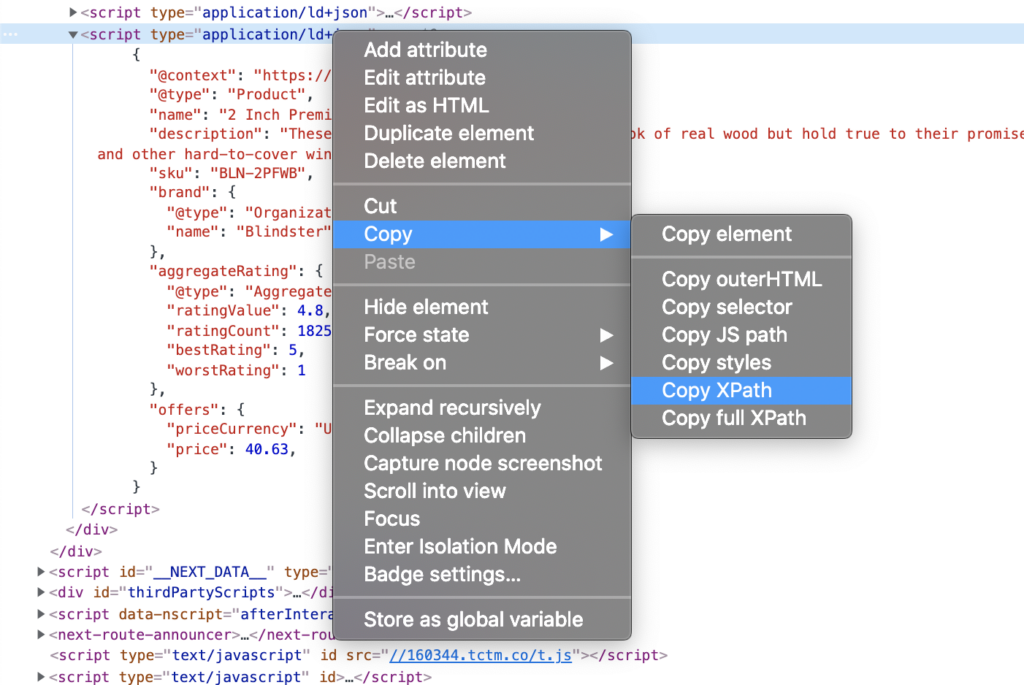Image resolution: width=1024 pixels, height=685 pixels.
Task: Open the Force state submenu
Action: click(x=416, y=335)
